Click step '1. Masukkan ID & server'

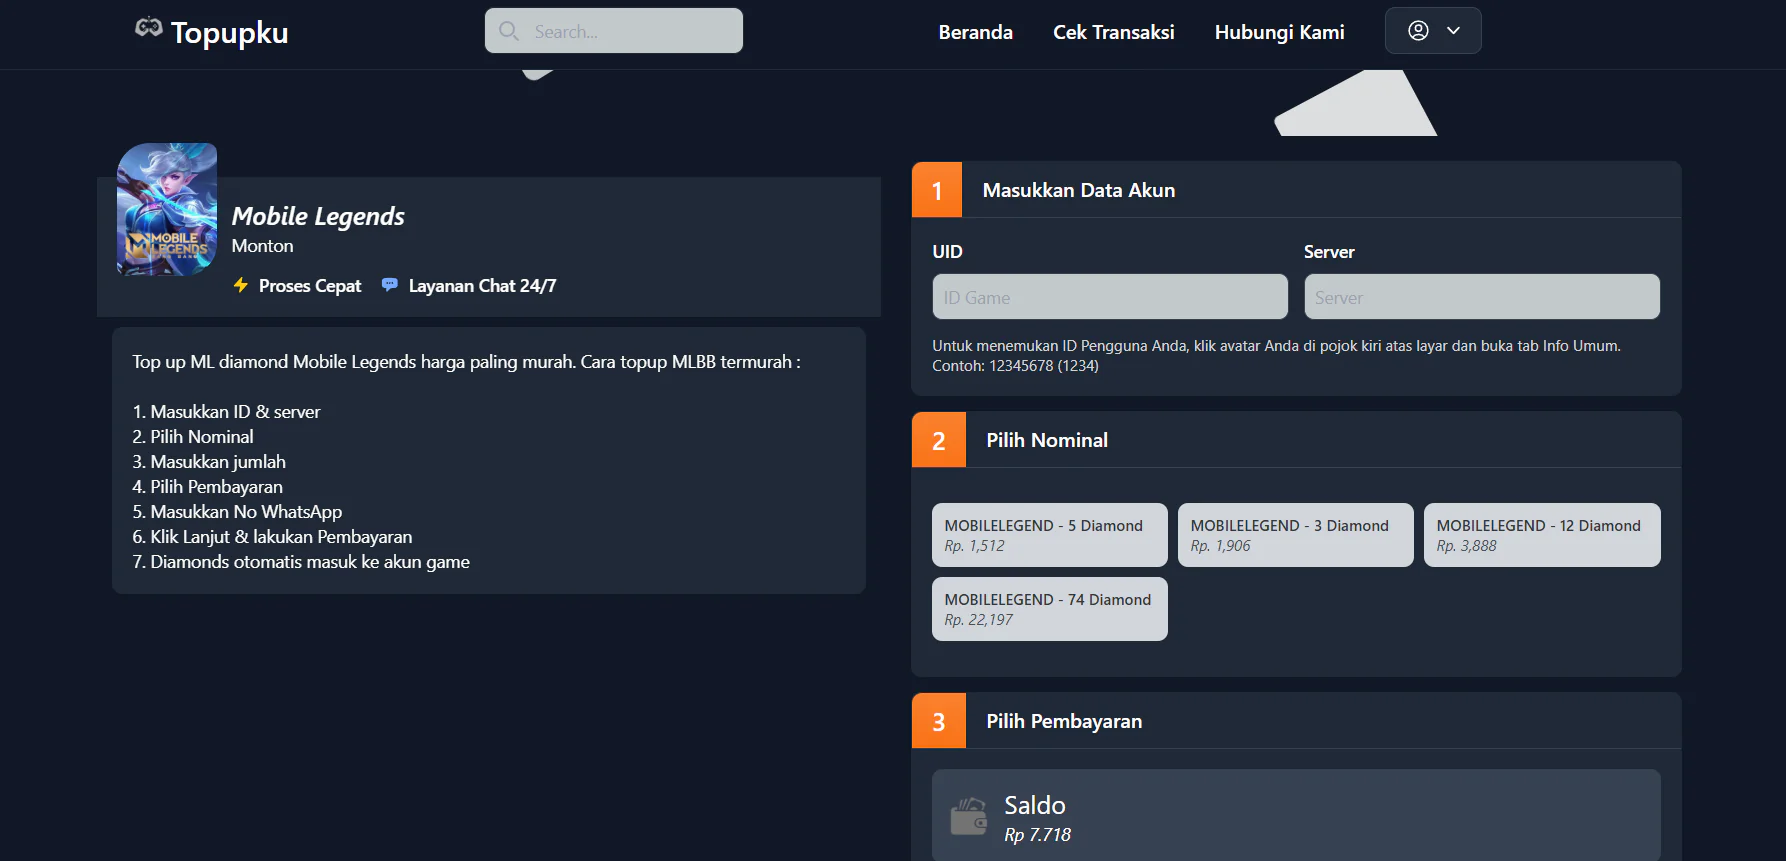point(227,412)
